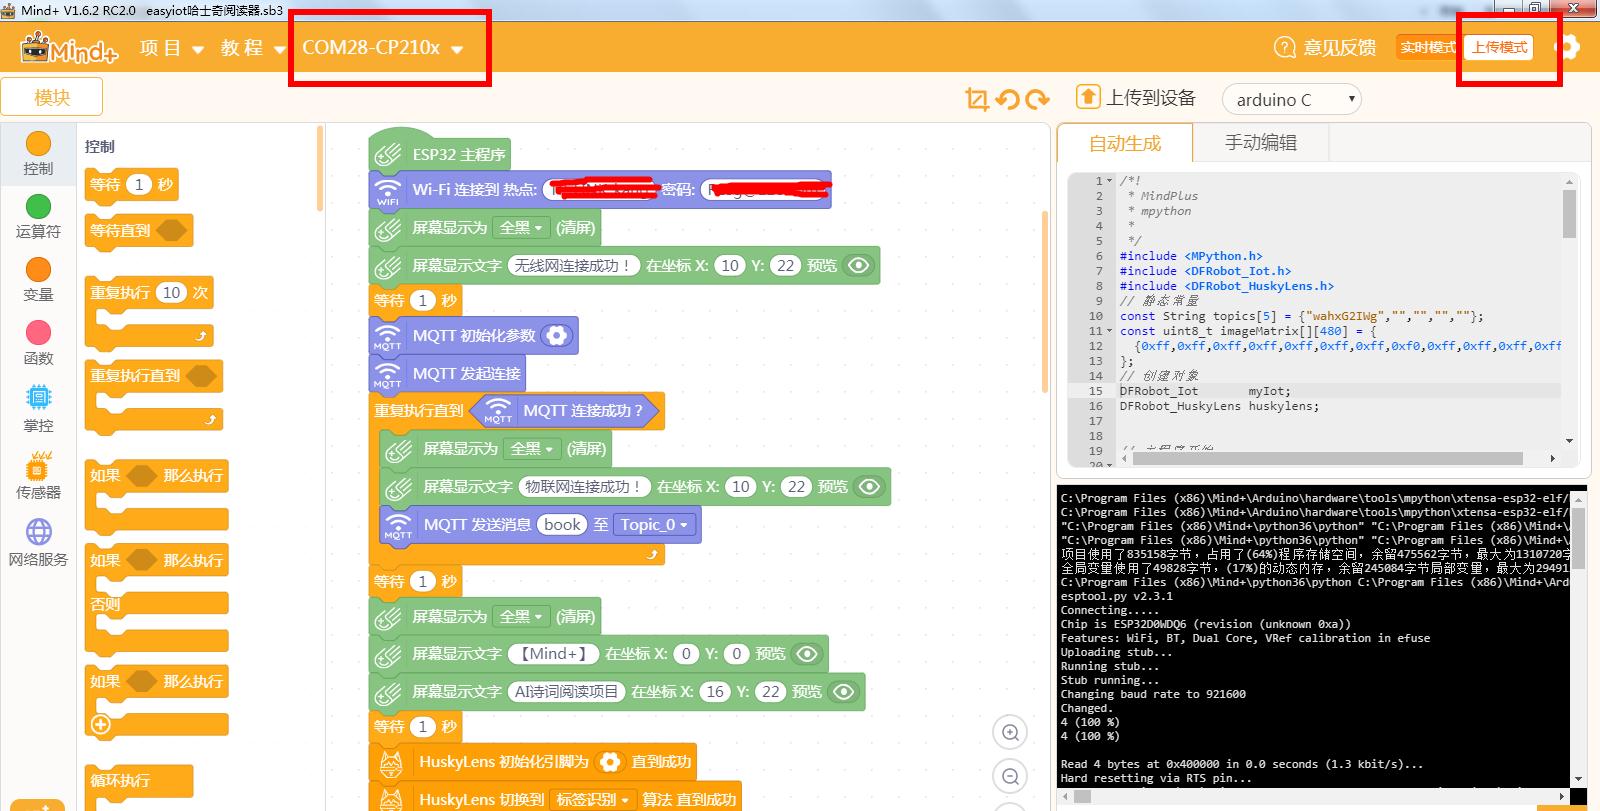Open 全黑 dropdown before 【Mind+】 block
Viewport: 1600px width, 811px height.
pyautogui.click(x=521, y=617)
